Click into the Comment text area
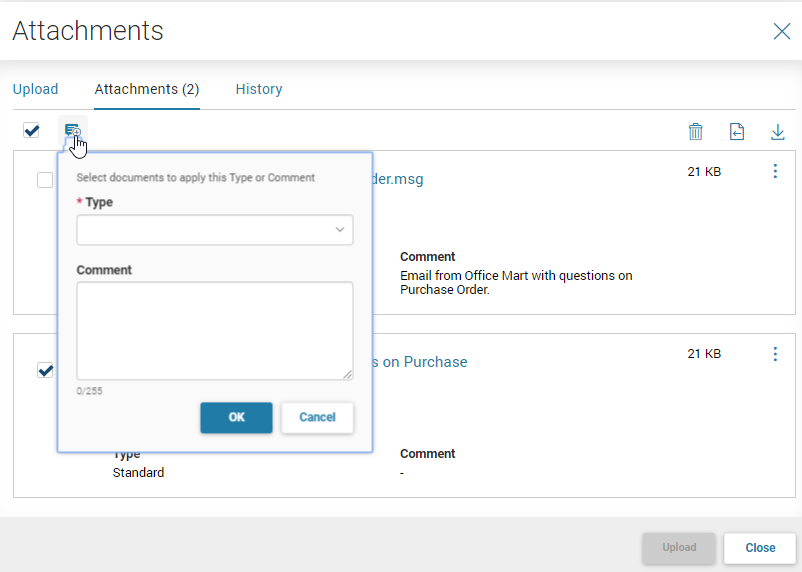This screenshot has width=802, height=572. click(215, 331)
